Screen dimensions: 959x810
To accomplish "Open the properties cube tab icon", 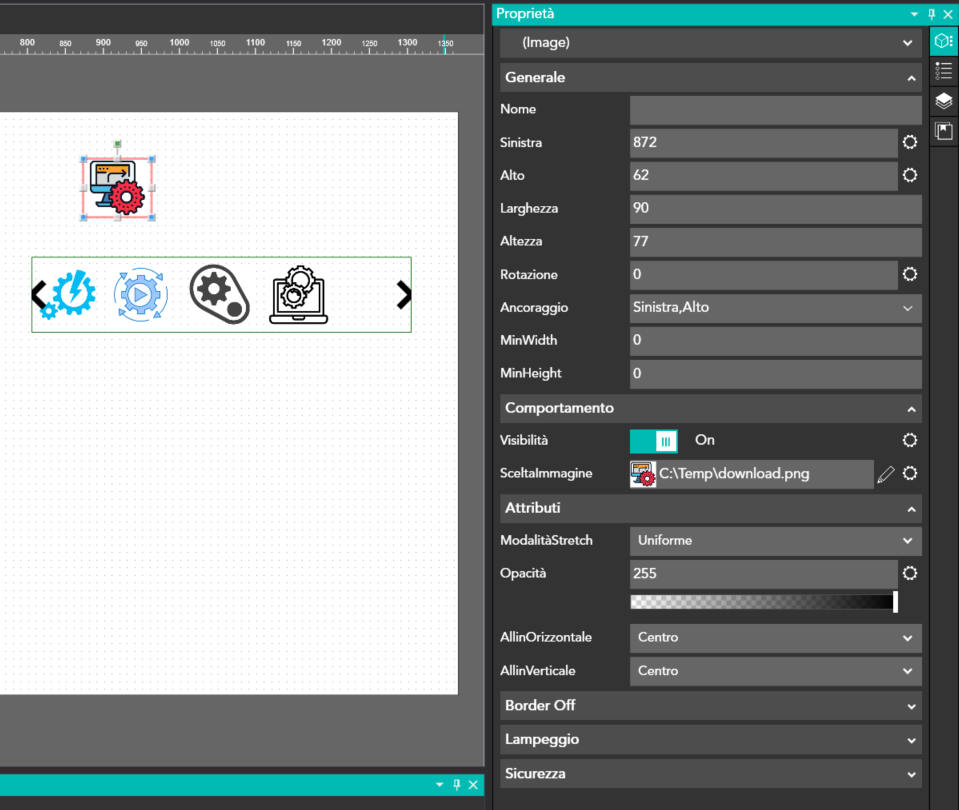I will (943, 42).
